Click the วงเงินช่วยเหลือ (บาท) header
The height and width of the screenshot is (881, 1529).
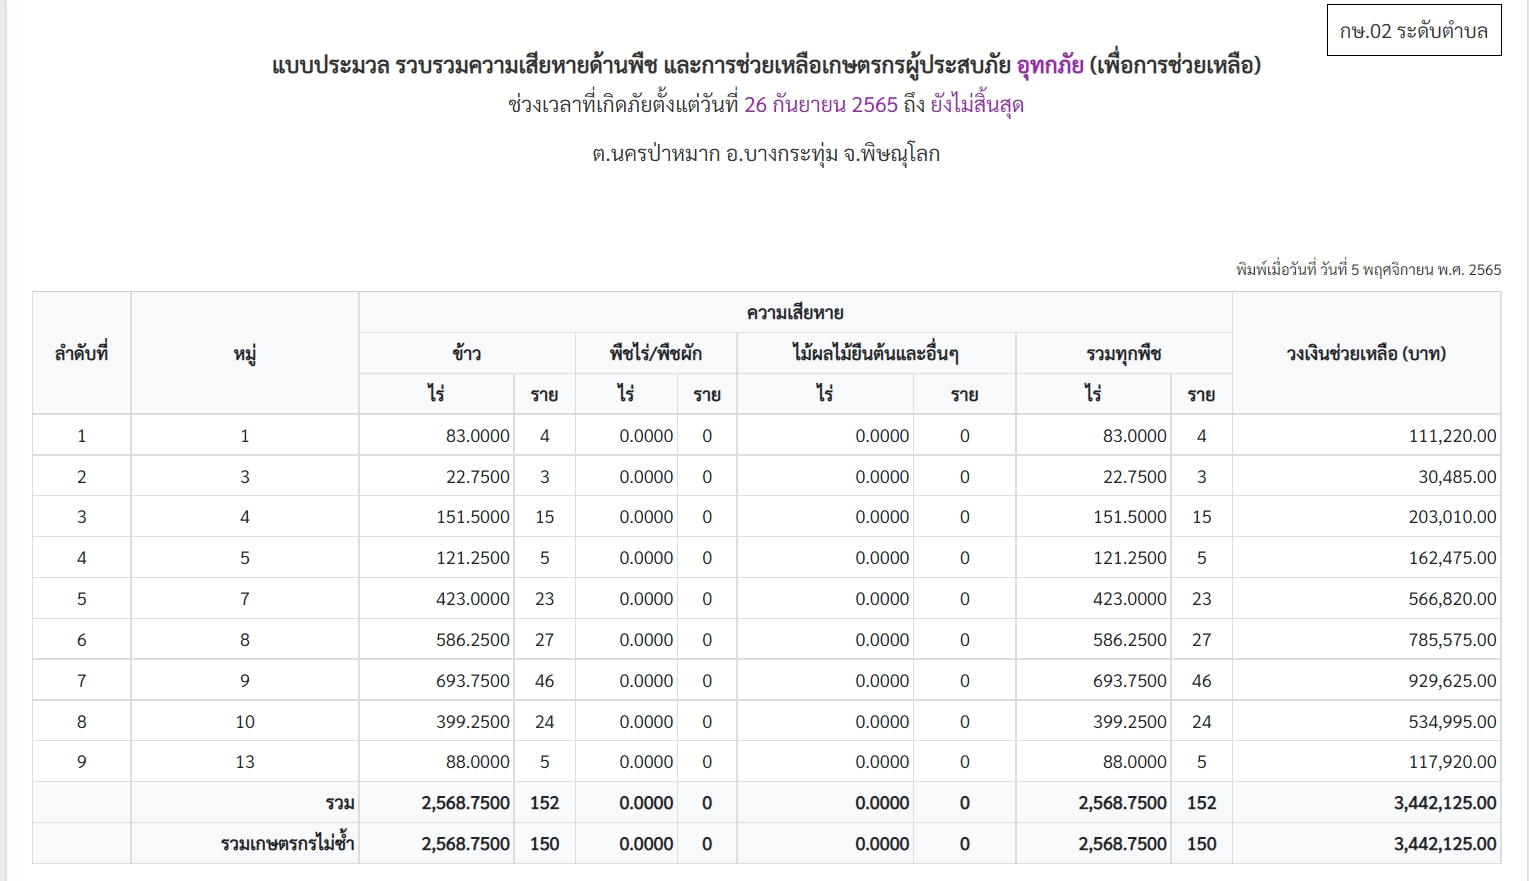tap(1366, 353)
